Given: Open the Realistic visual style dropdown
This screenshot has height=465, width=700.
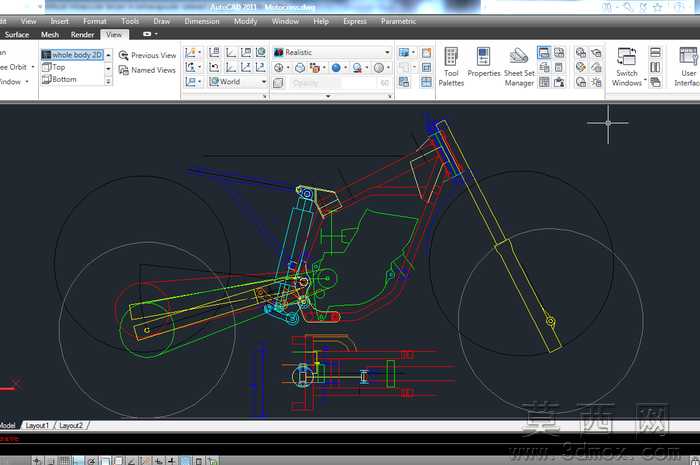Looking at the screenshot, I should [387, 53].
